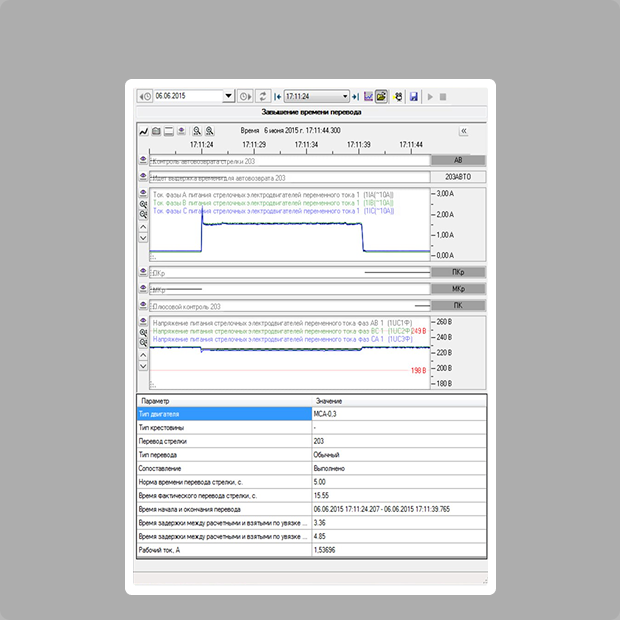Click the 17:11:34 mark on time axis

(306, 145)
